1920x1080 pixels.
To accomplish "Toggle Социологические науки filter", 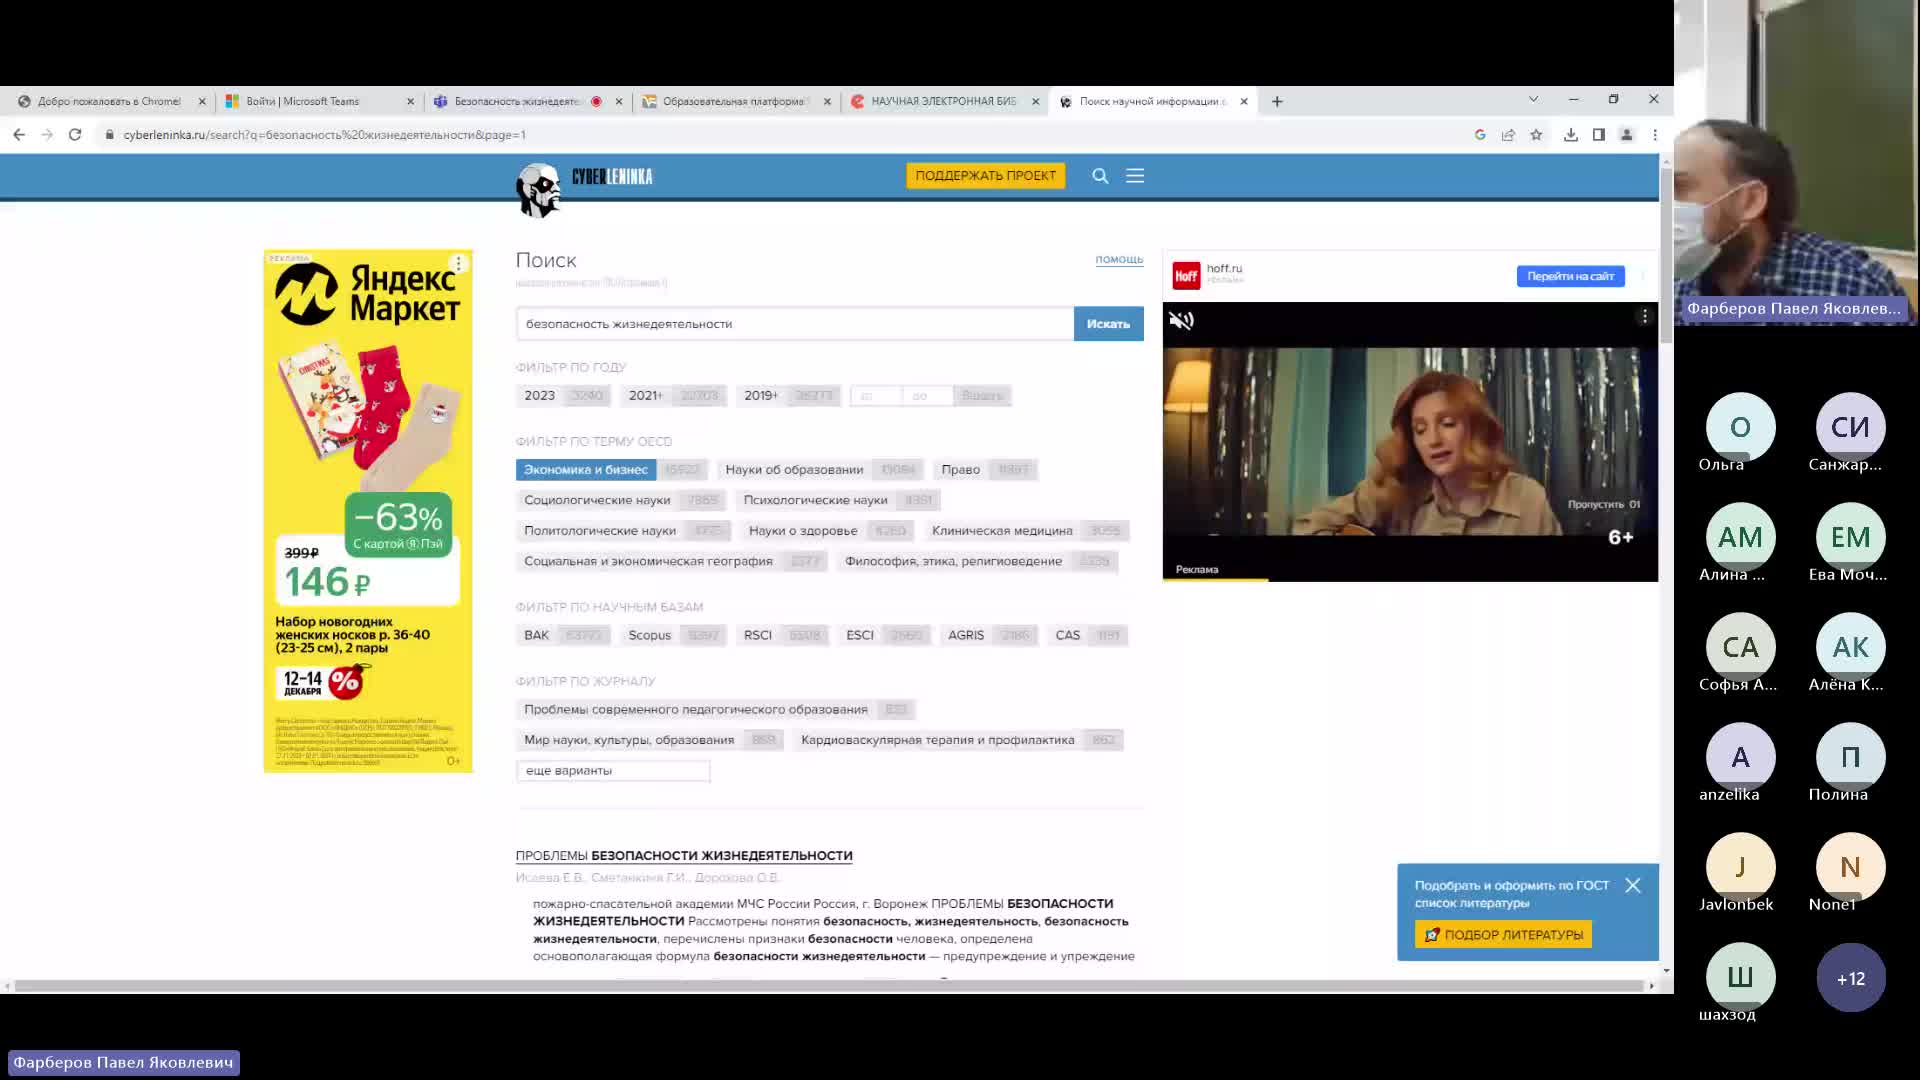I will [621, 500].
